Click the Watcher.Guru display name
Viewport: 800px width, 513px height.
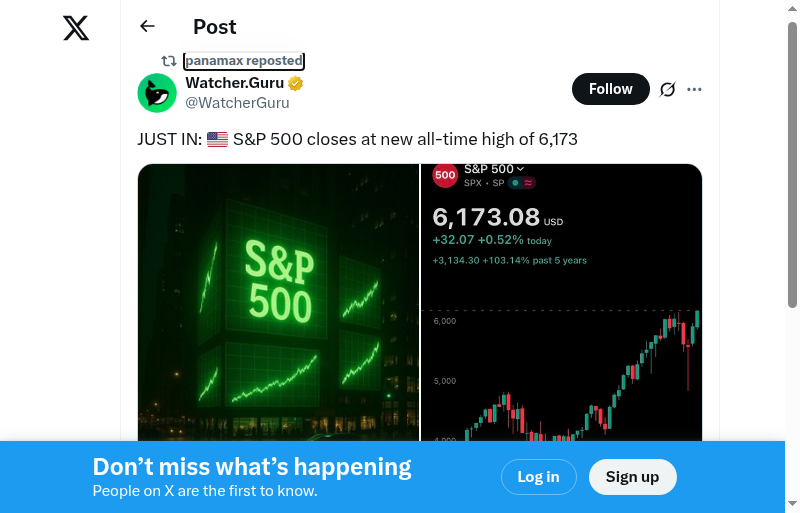(x=234, y=83)
